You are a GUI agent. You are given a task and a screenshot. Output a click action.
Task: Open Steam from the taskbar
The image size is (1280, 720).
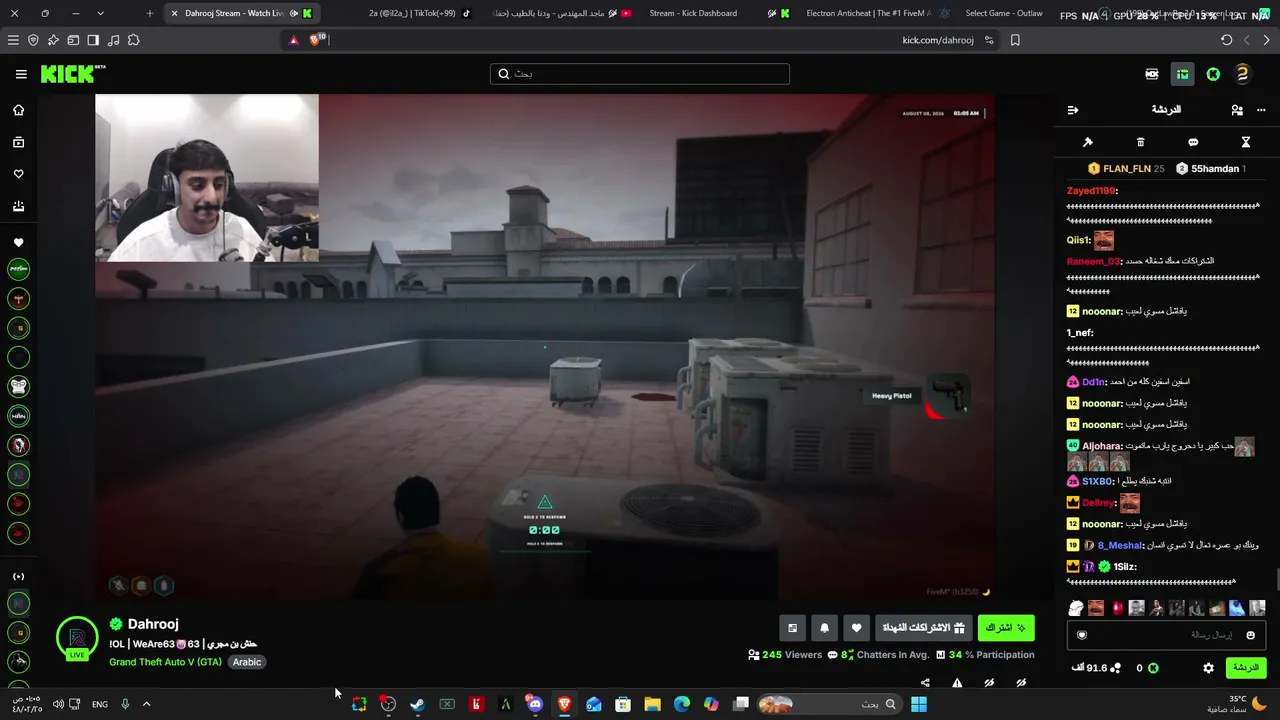pyautogui.click(x=417, y=704)
